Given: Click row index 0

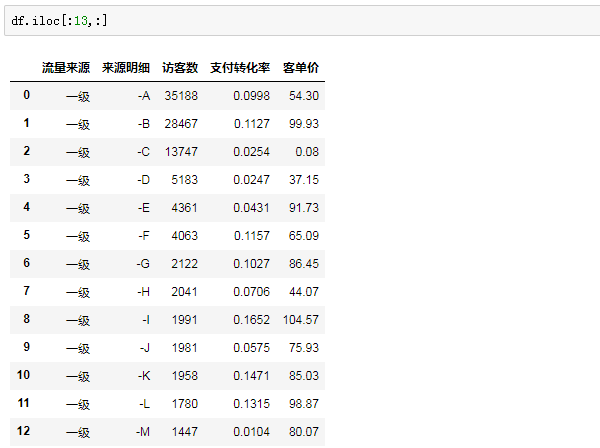Looking at the screenshot, I should [26, 95].
